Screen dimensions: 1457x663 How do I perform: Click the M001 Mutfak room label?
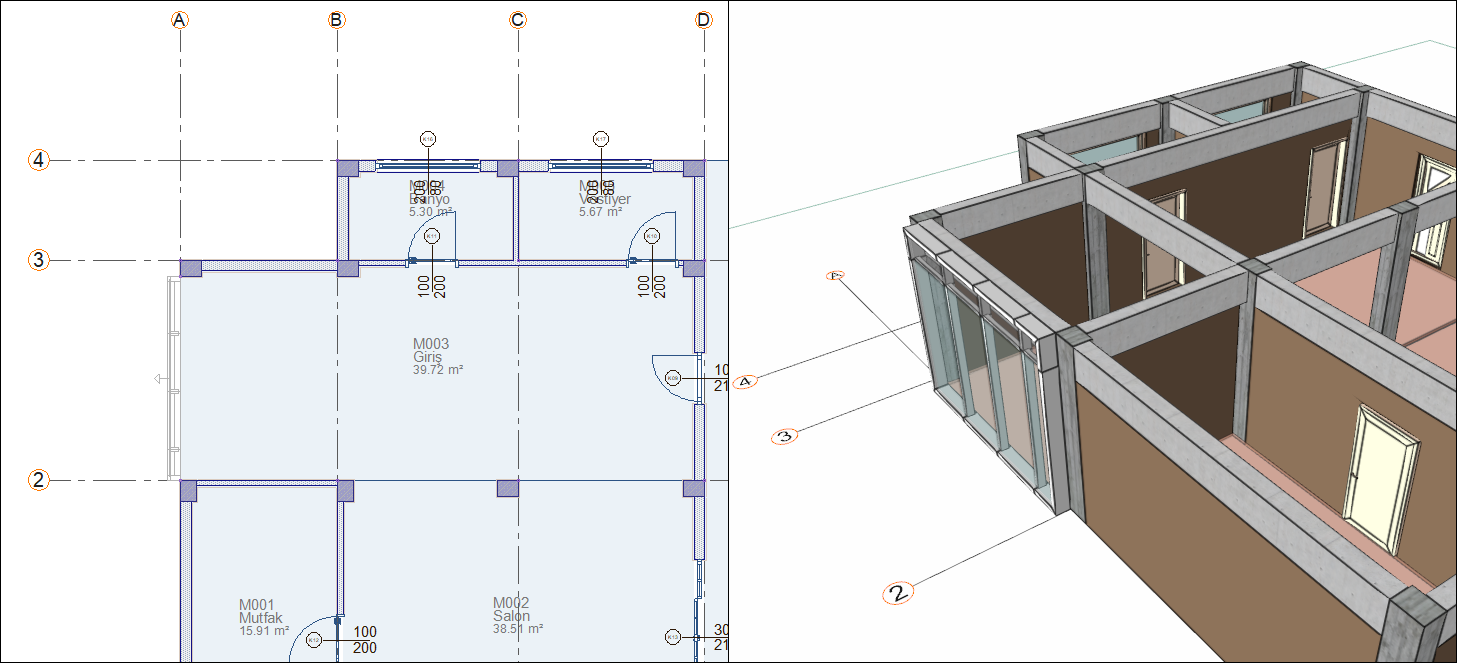tap(264, 618)
